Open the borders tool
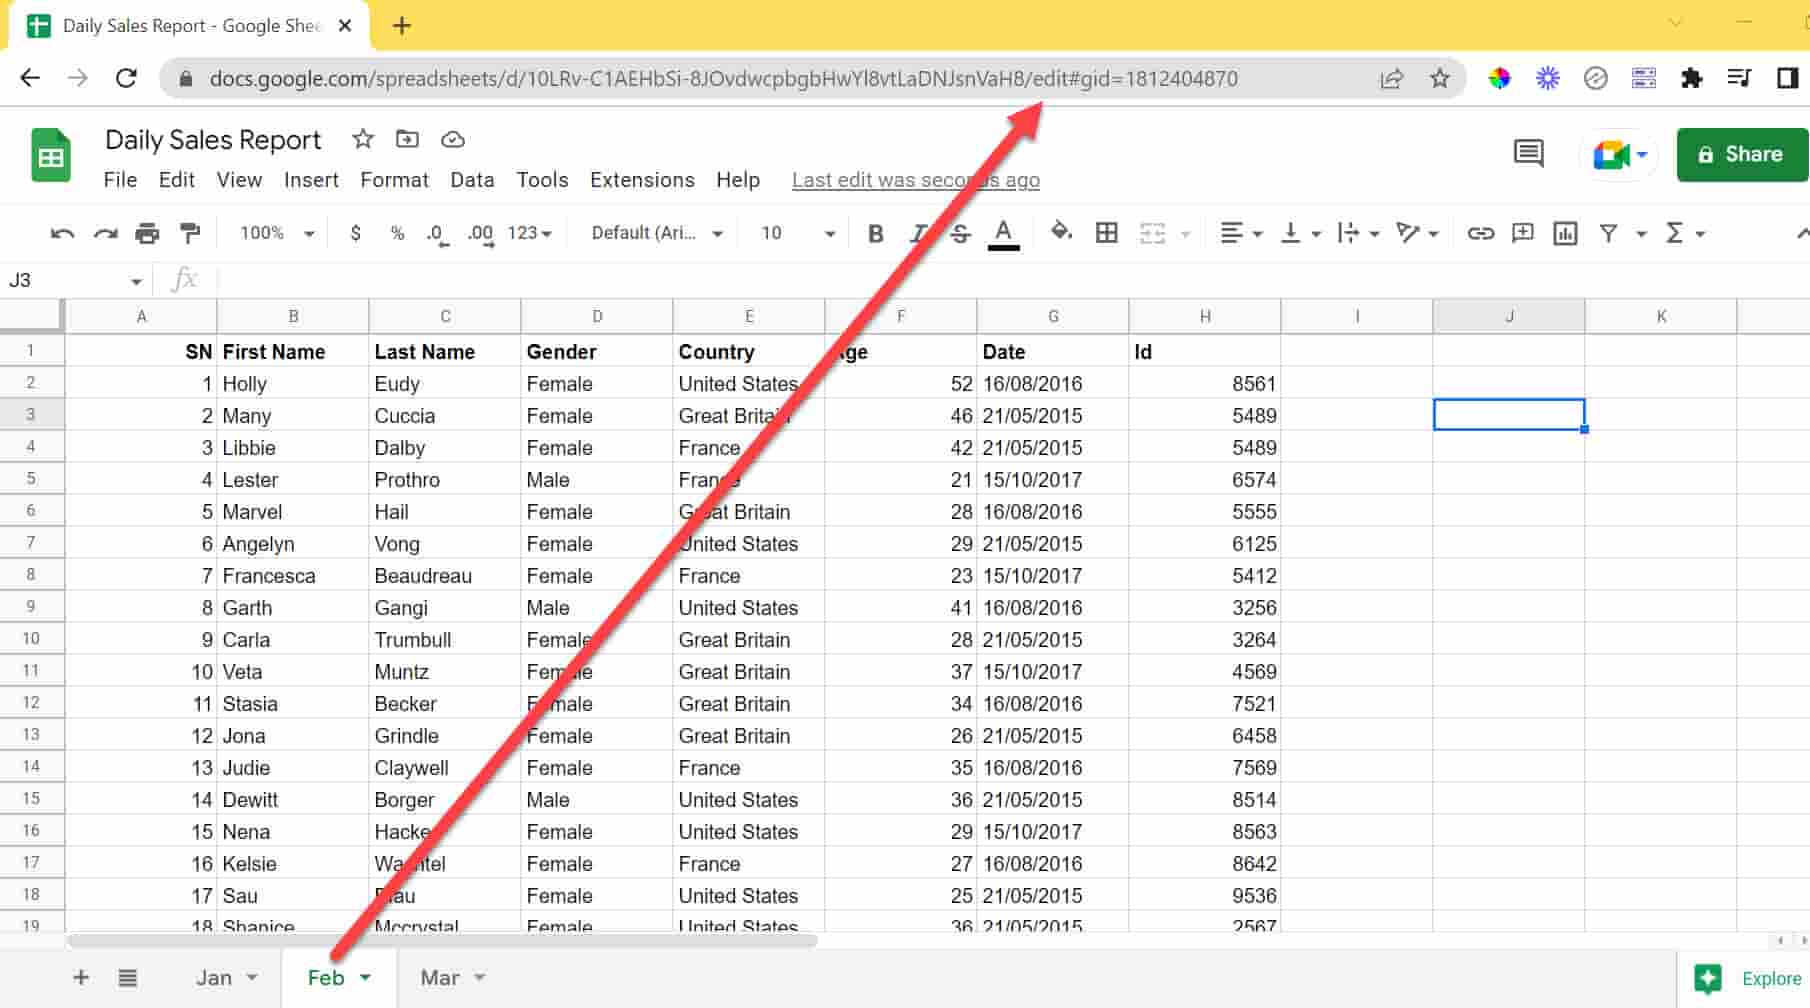This screenshot has width=1810, height=1008. click(x=1106, y=234)
